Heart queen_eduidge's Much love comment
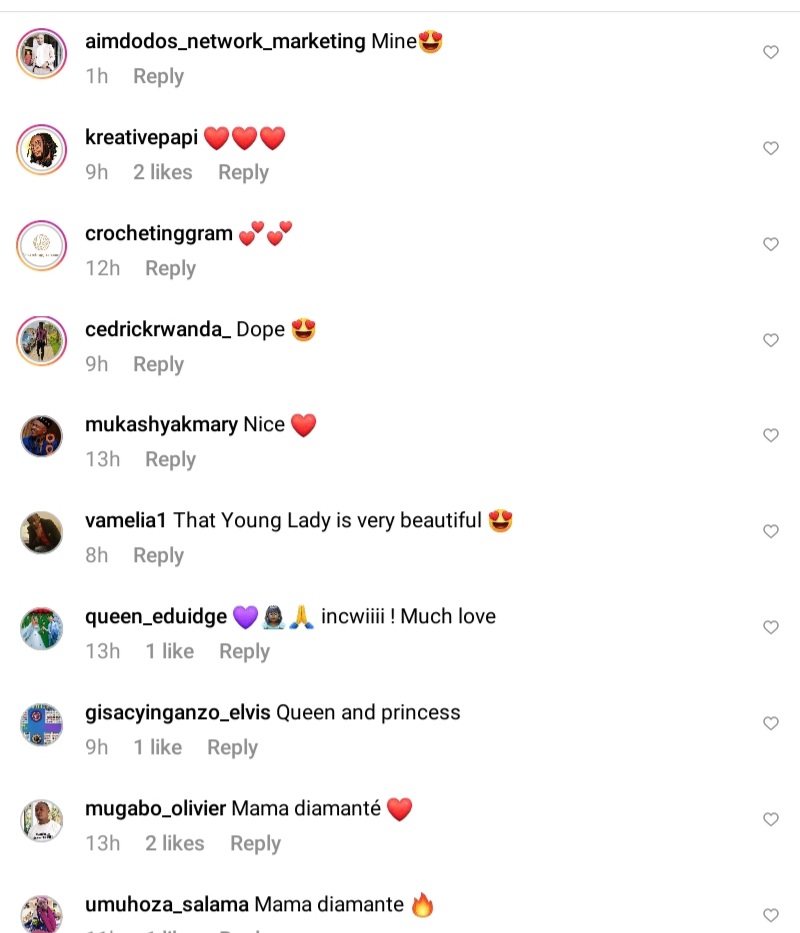800x933 pixels. coord(771,627)
